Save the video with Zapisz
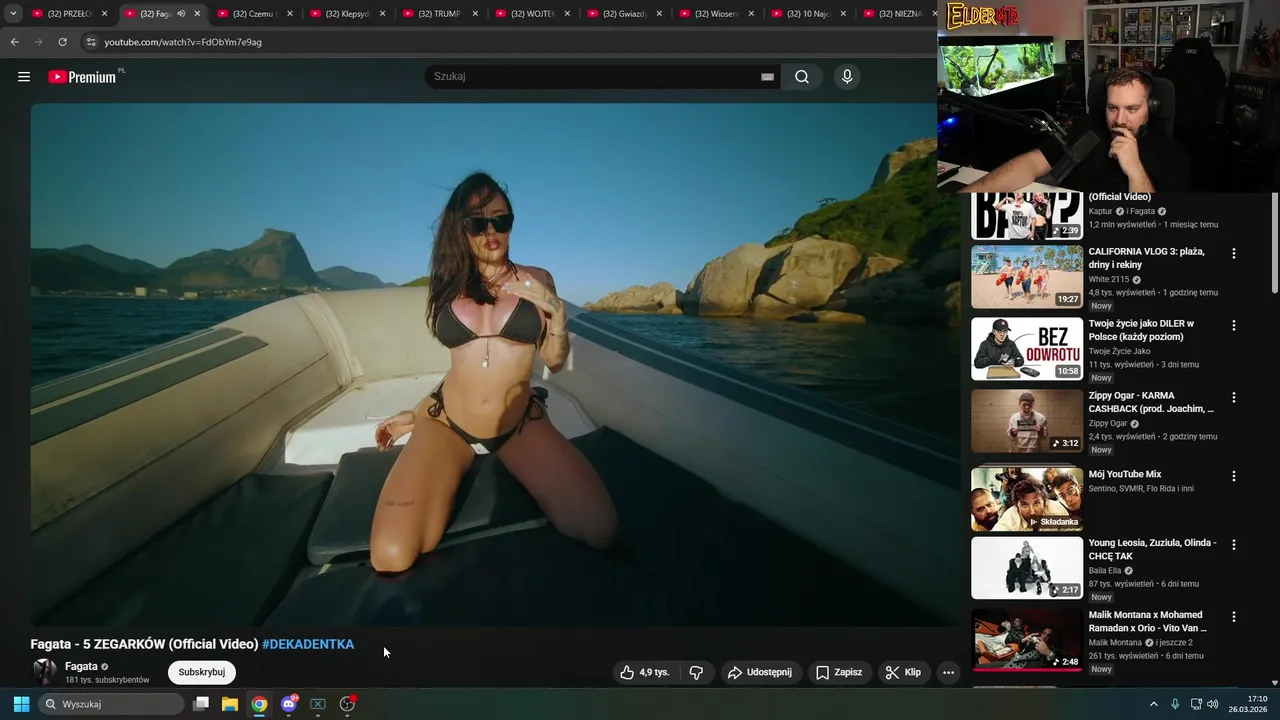The height and width of the screenshot is (720, 1280). click(839, 672)
